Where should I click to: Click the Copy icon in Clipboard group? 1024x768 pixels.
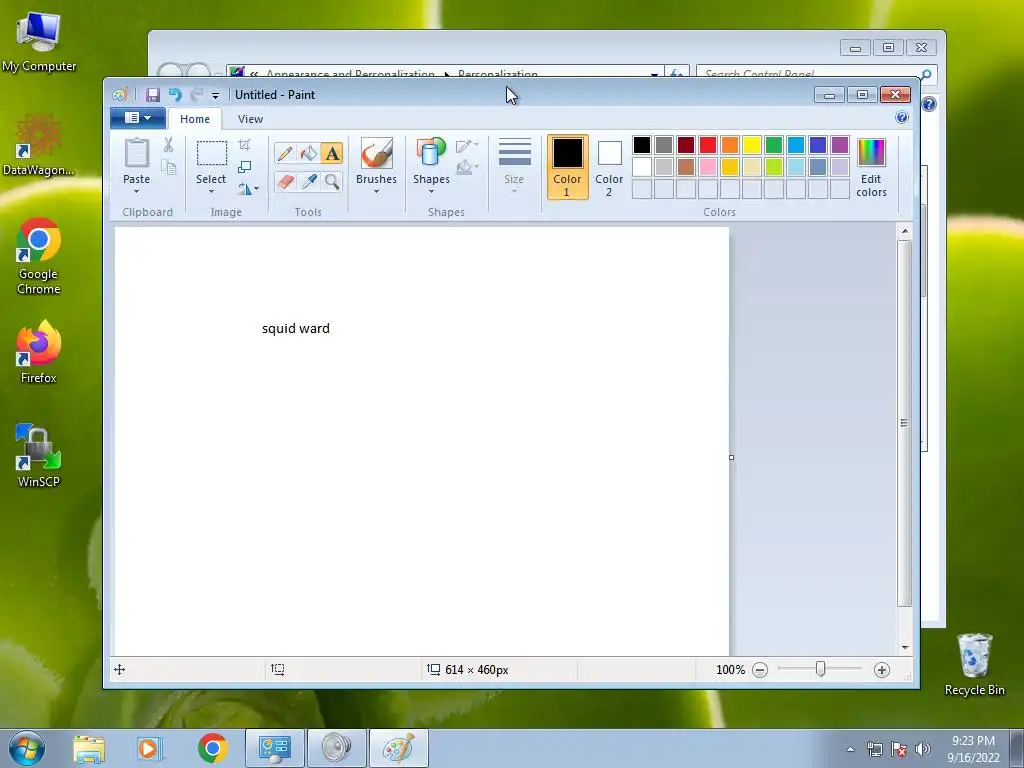(168, 168)
